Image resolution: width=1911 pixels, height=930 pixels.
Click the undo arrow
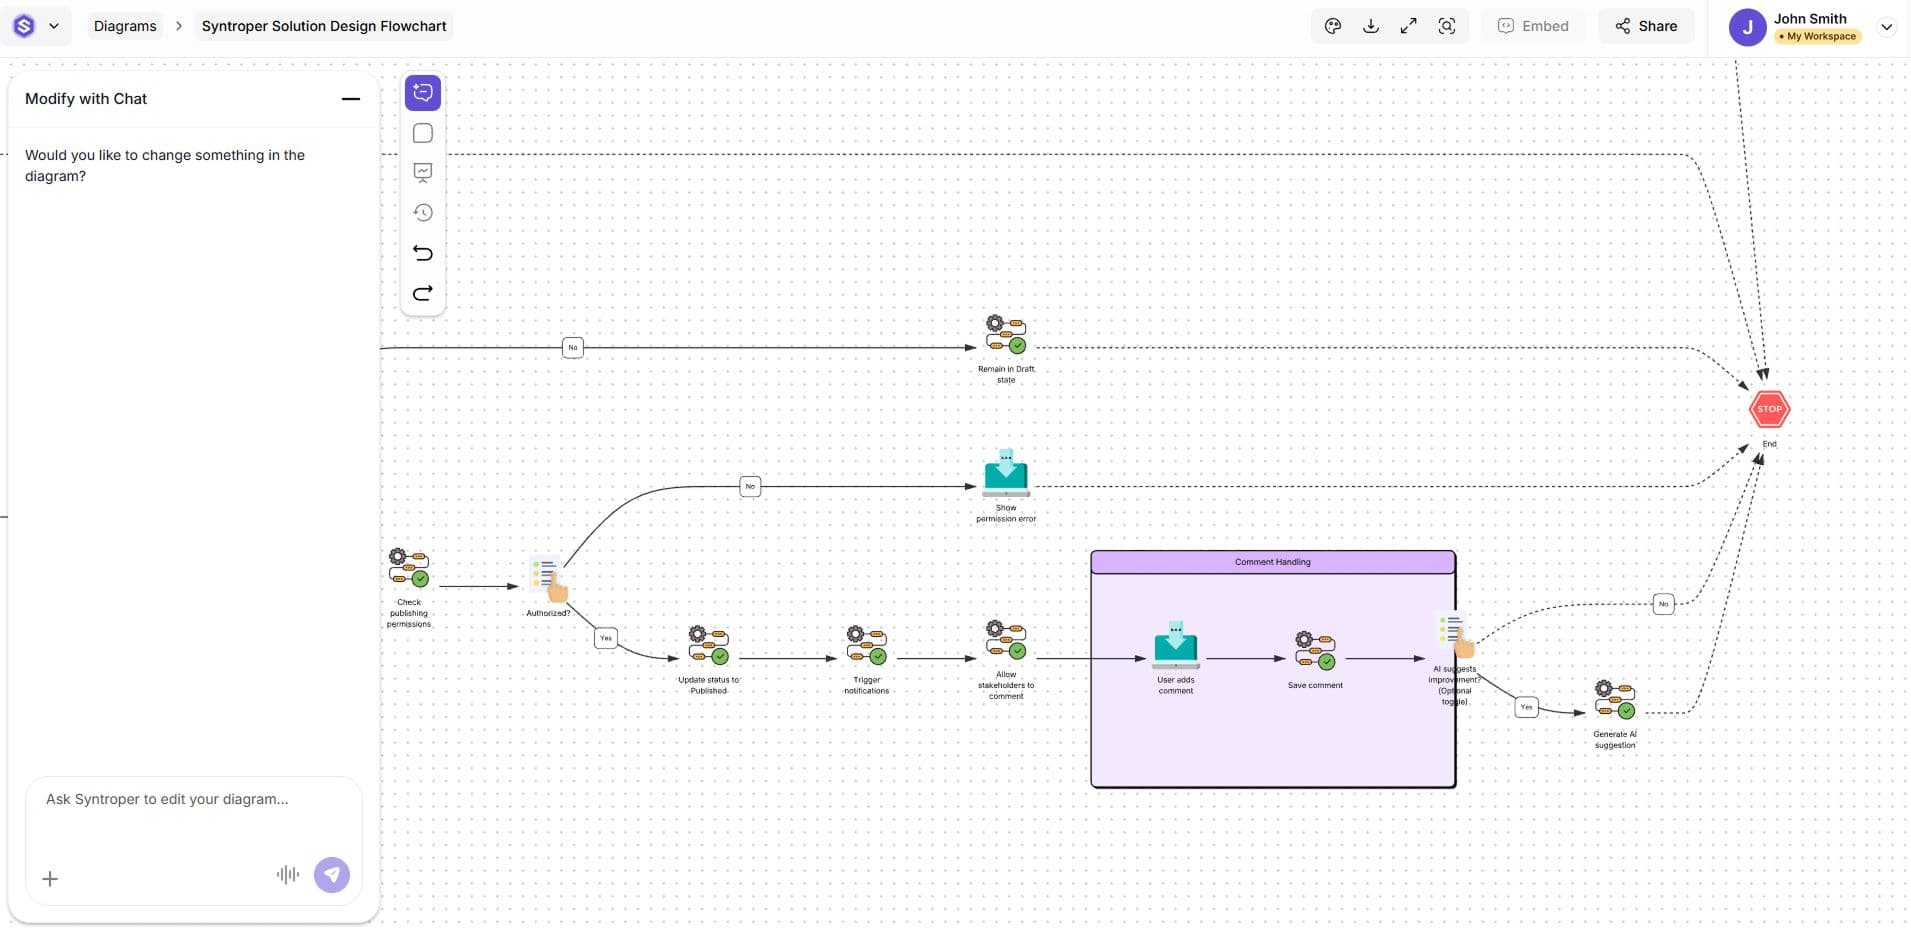423,253
